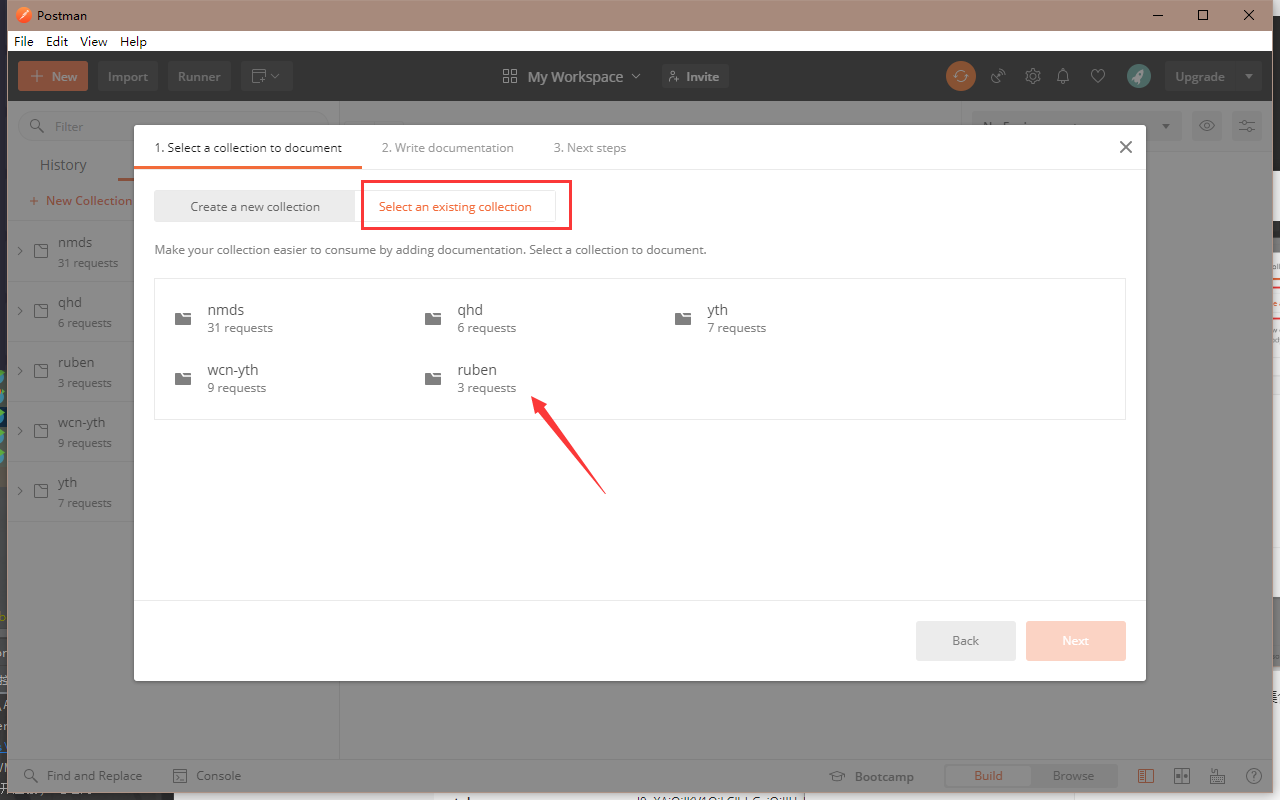Open the capture requests satellite icon
The width and height of the screenshot is (1280, 800).
coord(997,76)
